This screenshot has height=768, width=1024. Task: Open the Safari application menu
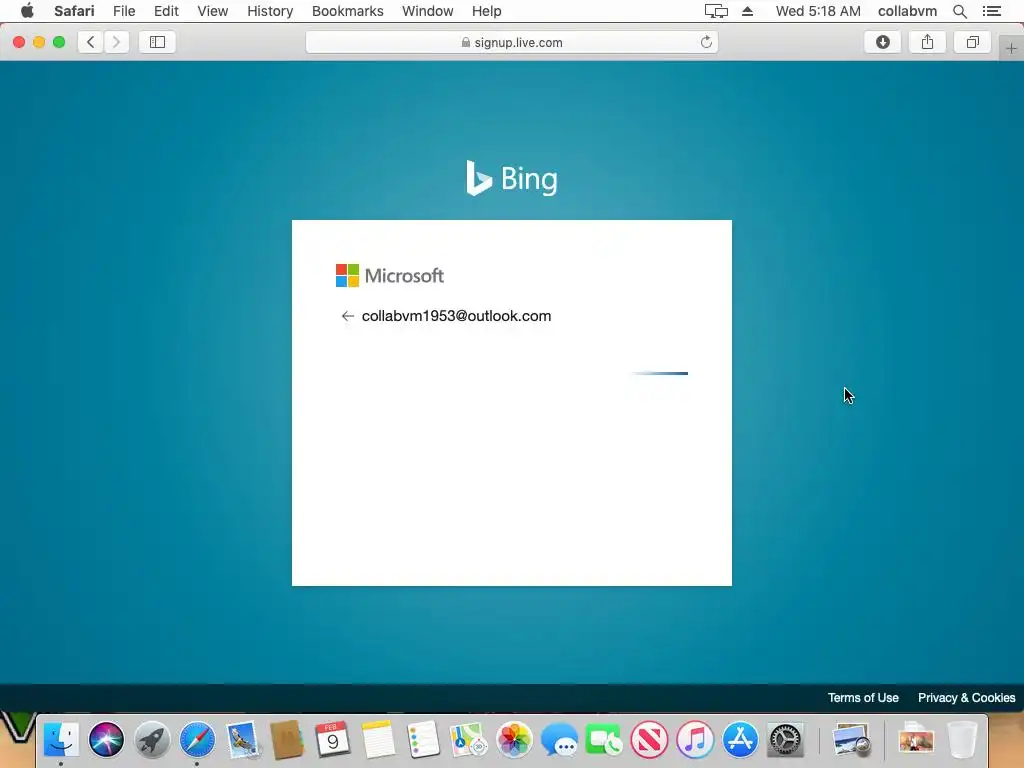(74, 11)
